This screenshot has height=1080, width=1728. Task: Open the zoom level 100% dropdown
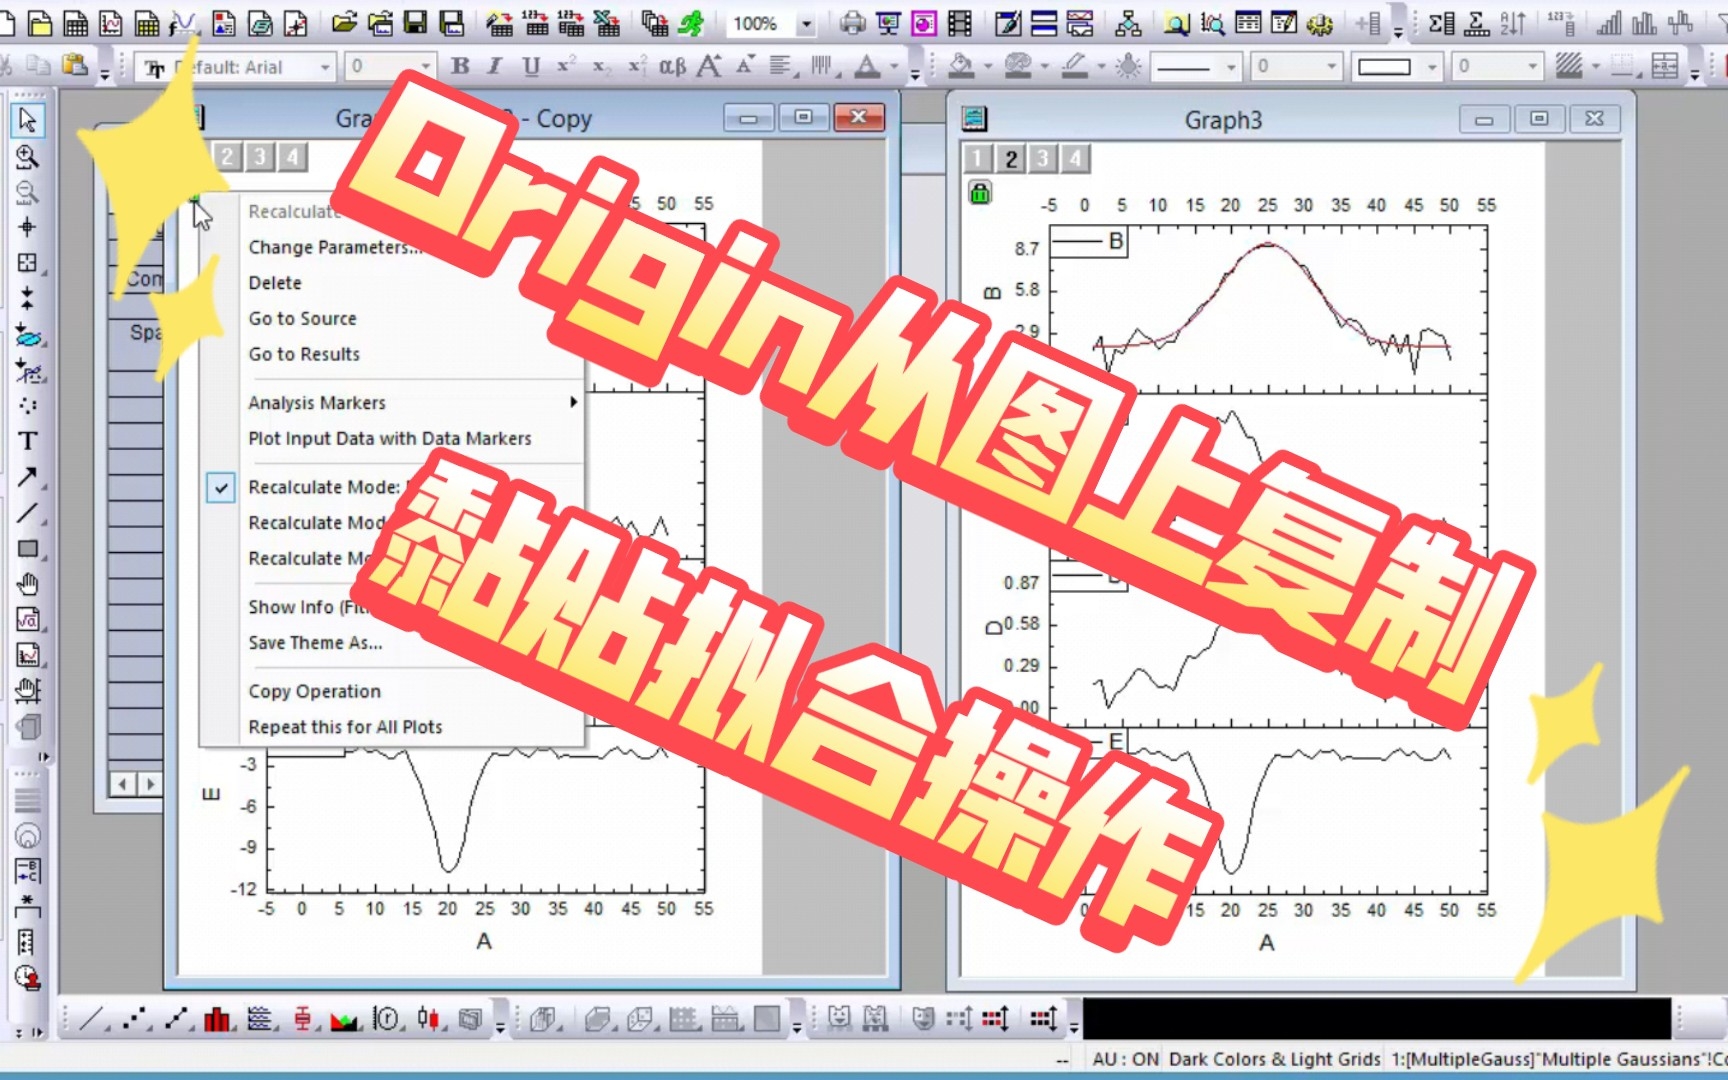806,23
